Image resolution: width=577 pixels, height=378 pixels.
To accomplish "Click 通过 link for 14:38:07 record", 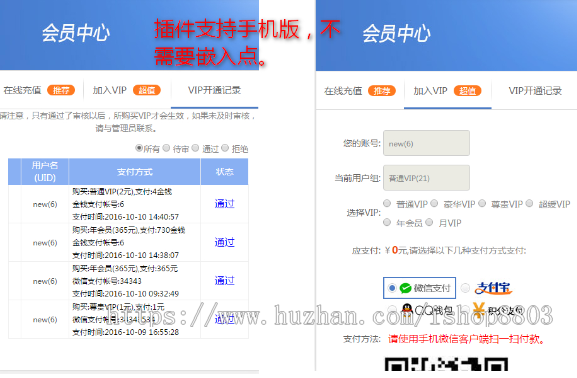I will [x=224, y=242].
